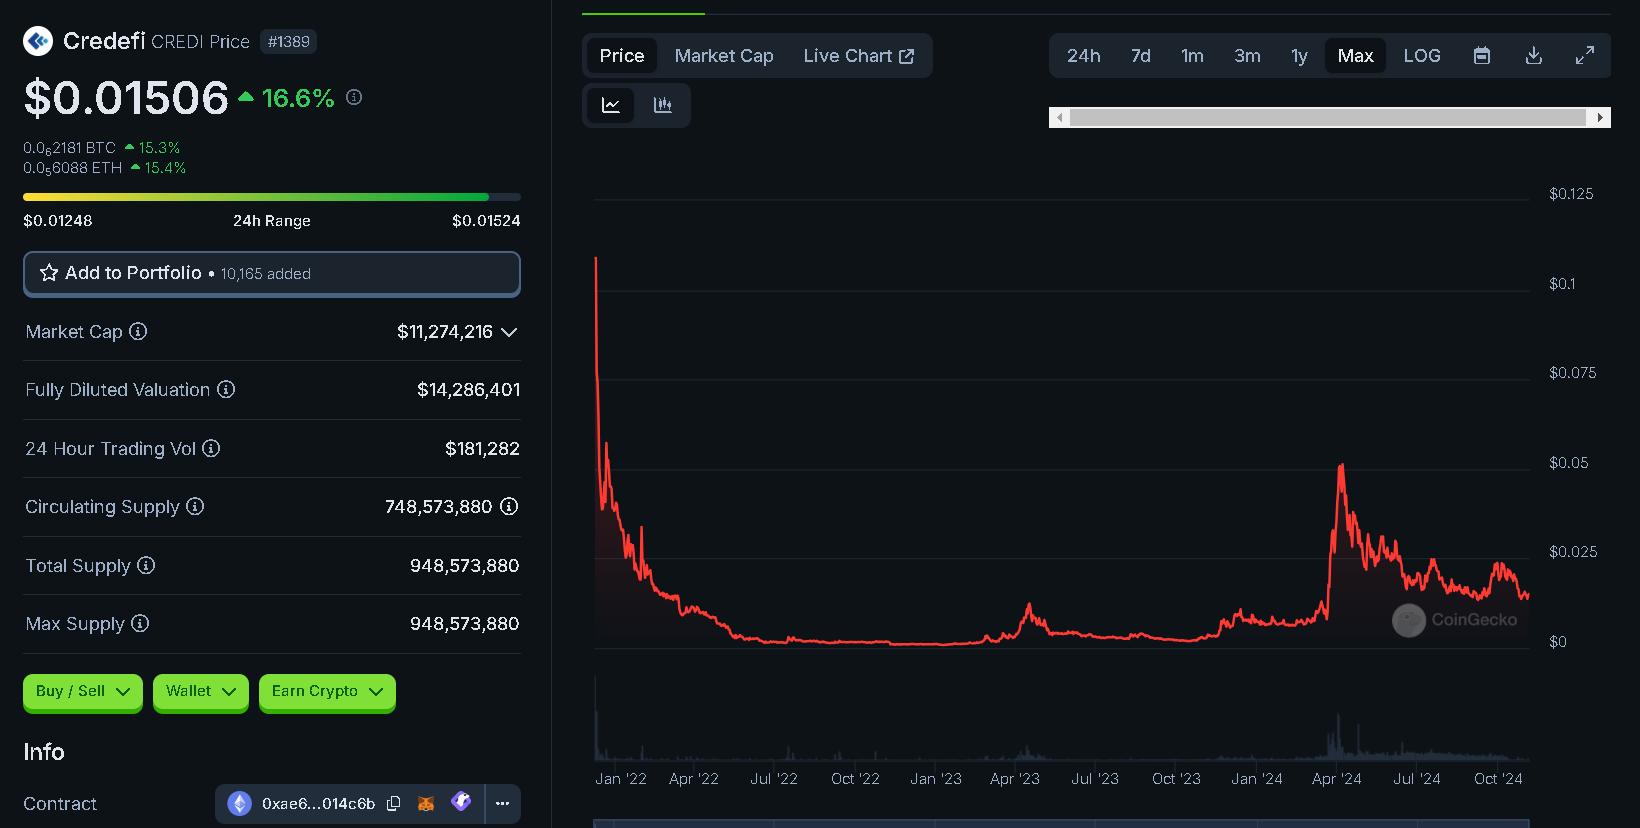Download chart data icon
The width and height of the screenshot is (1640, 828).
coord(1533,56)
